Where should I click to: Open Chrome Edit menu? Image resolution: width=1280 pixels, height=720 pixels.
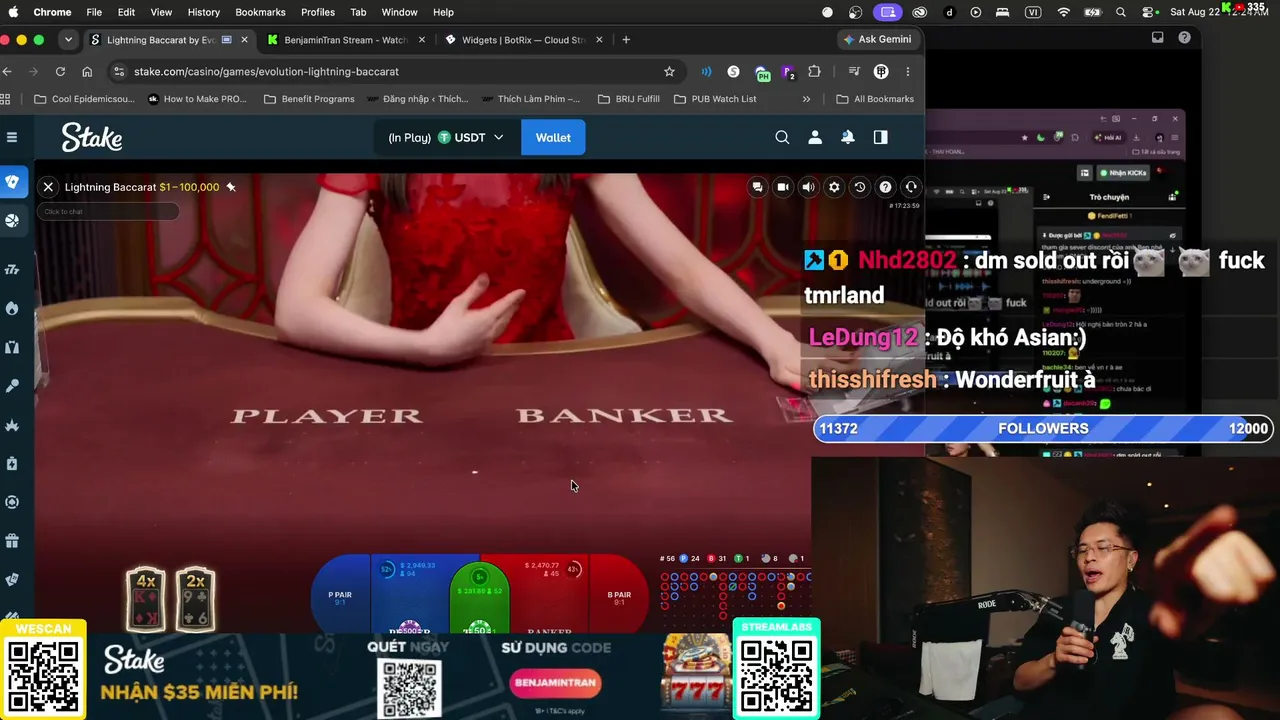tap(126, 12)
